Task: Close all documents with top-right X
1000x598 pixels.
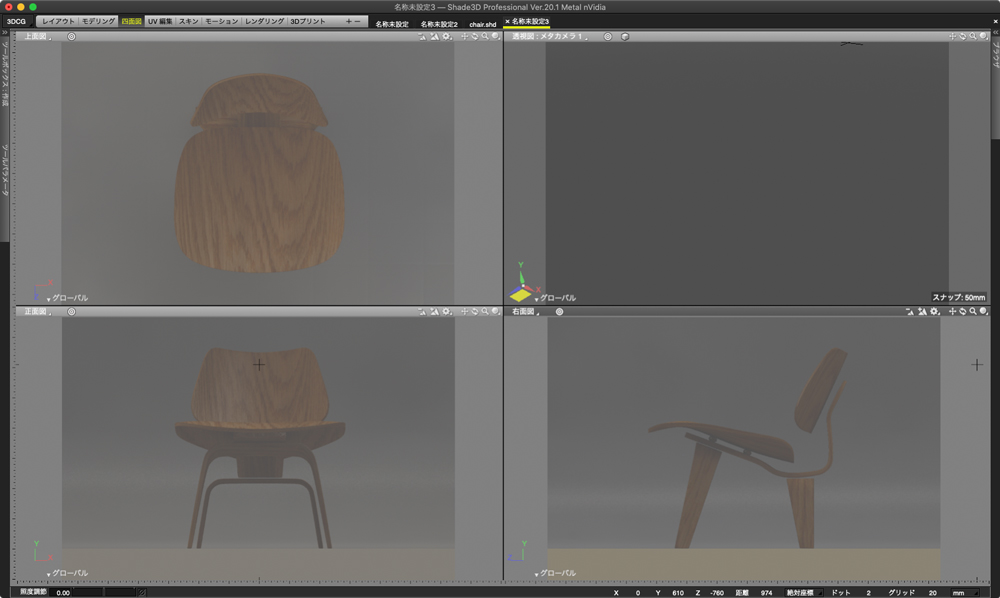Action: click(x=996, y=22)
